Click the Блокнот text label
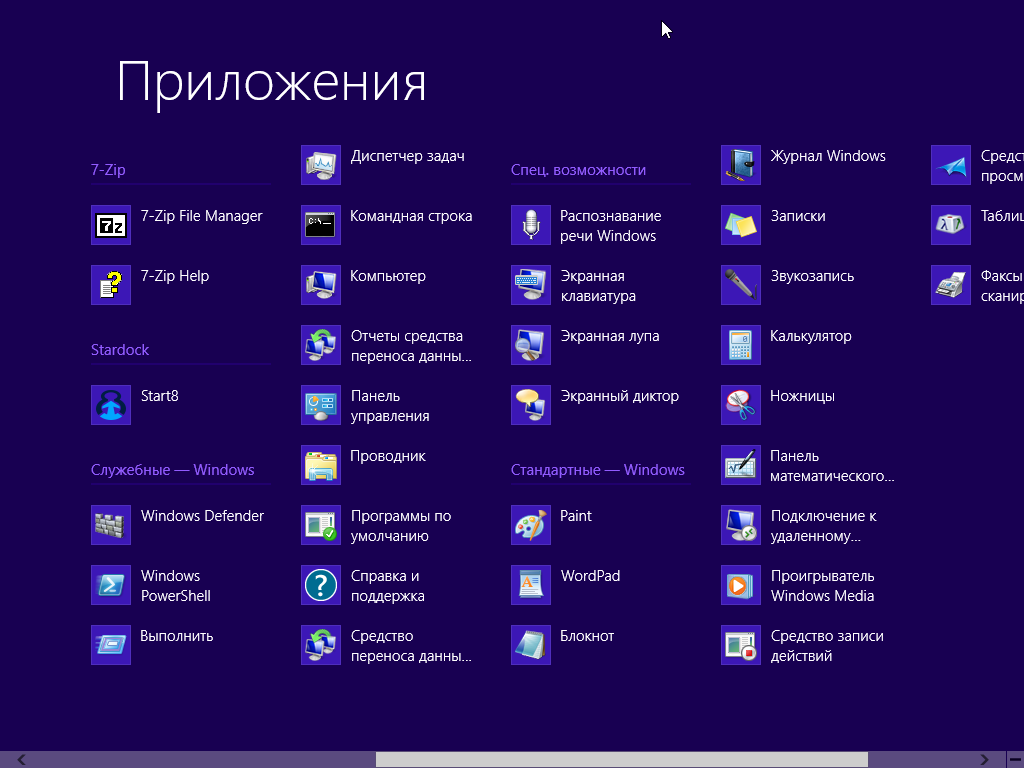Viewport: 1024px width, 768px height. [587, 636]
